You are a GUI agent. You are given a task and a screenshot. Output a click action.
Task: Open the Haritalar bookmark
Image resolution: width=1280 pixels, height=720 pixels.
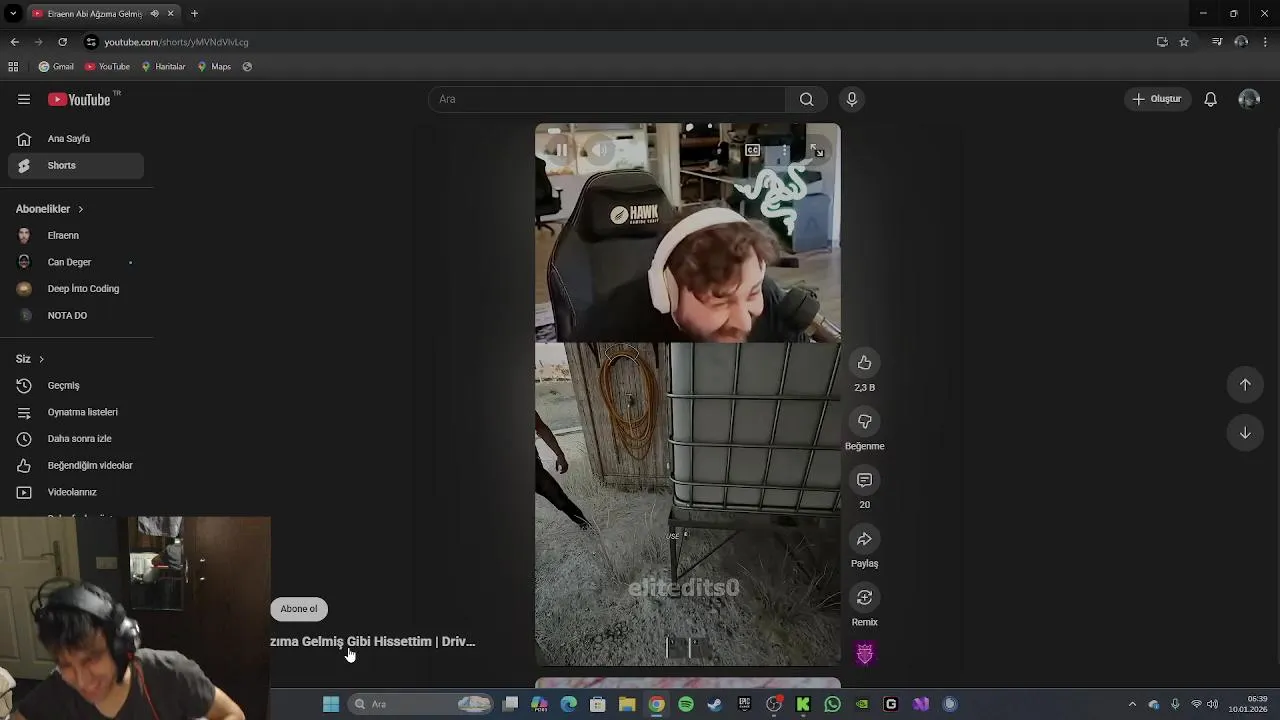tap(163, 67)
